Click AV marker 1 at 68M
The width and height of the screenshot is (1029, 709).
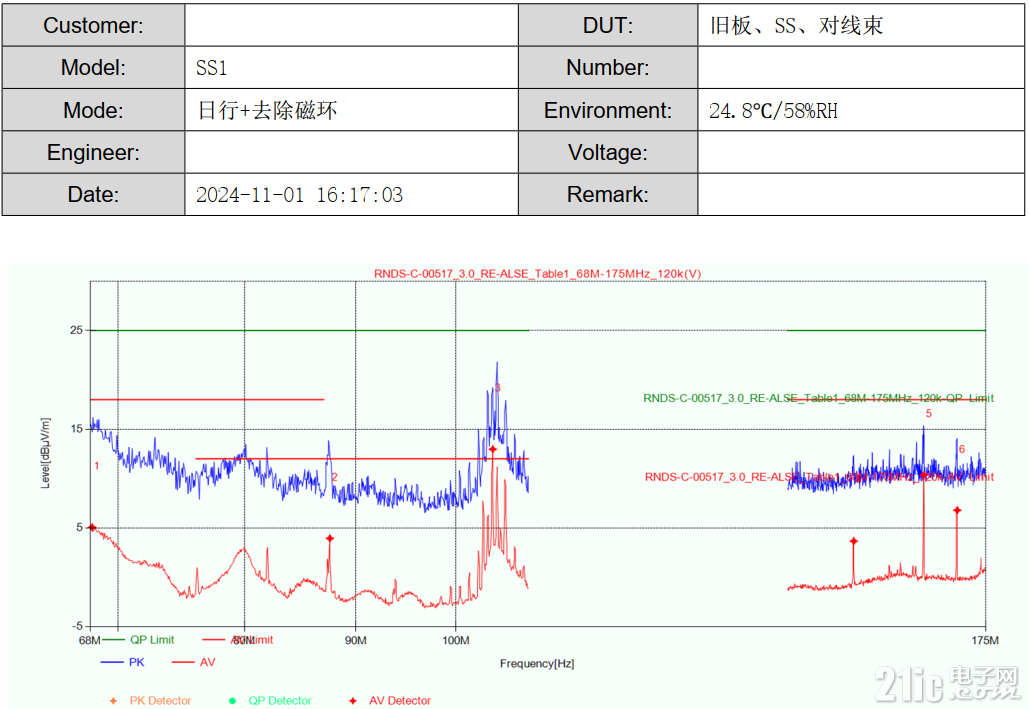pyautogui.click(x=92, y=527)
